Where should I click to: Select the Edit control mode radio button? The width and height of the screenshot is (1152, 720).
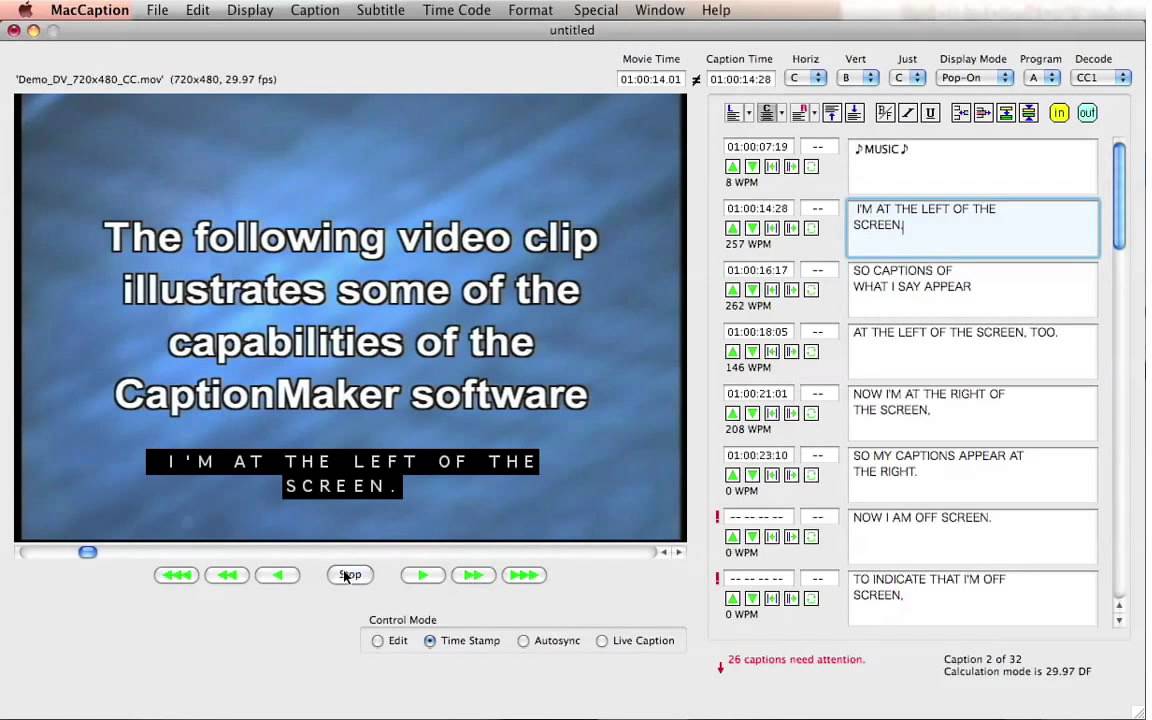coord(378,641)
